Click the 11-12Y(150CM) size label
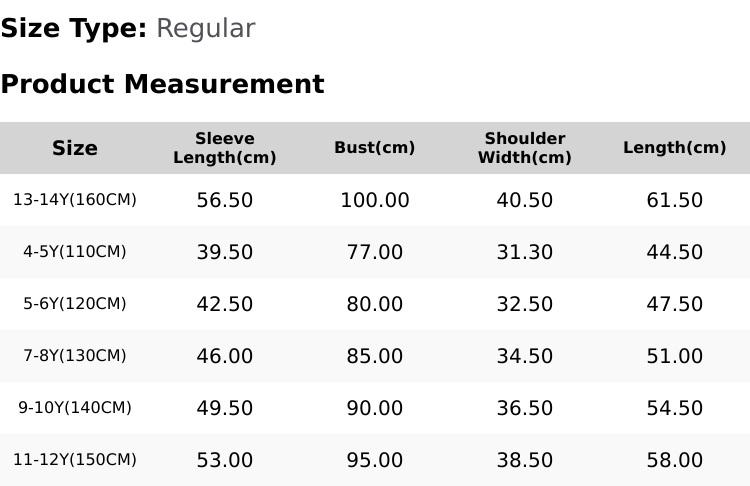The height and width of the screenshot is (486, 750). pyautogui.click(x=75, y=460)
